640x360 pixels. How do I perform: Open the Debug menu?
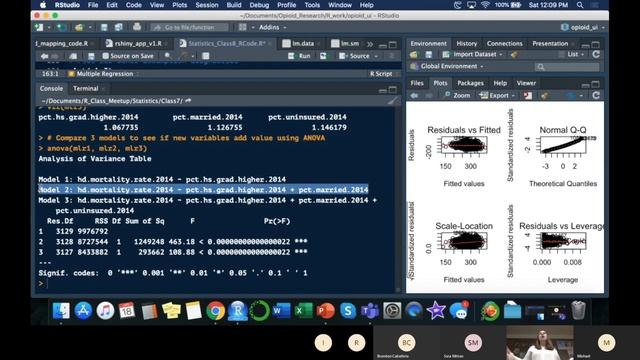tap(259, 5)
